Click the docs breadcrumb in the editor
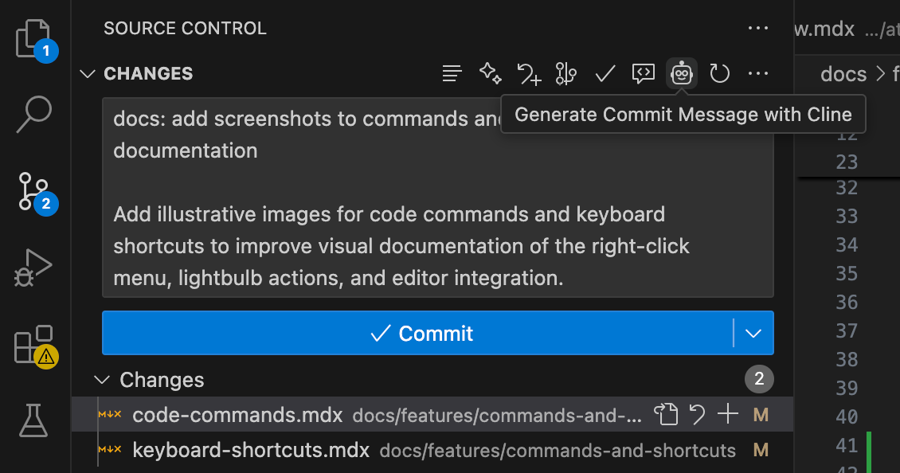The width and height of the screenshot is (900, 473). (843, 74)
